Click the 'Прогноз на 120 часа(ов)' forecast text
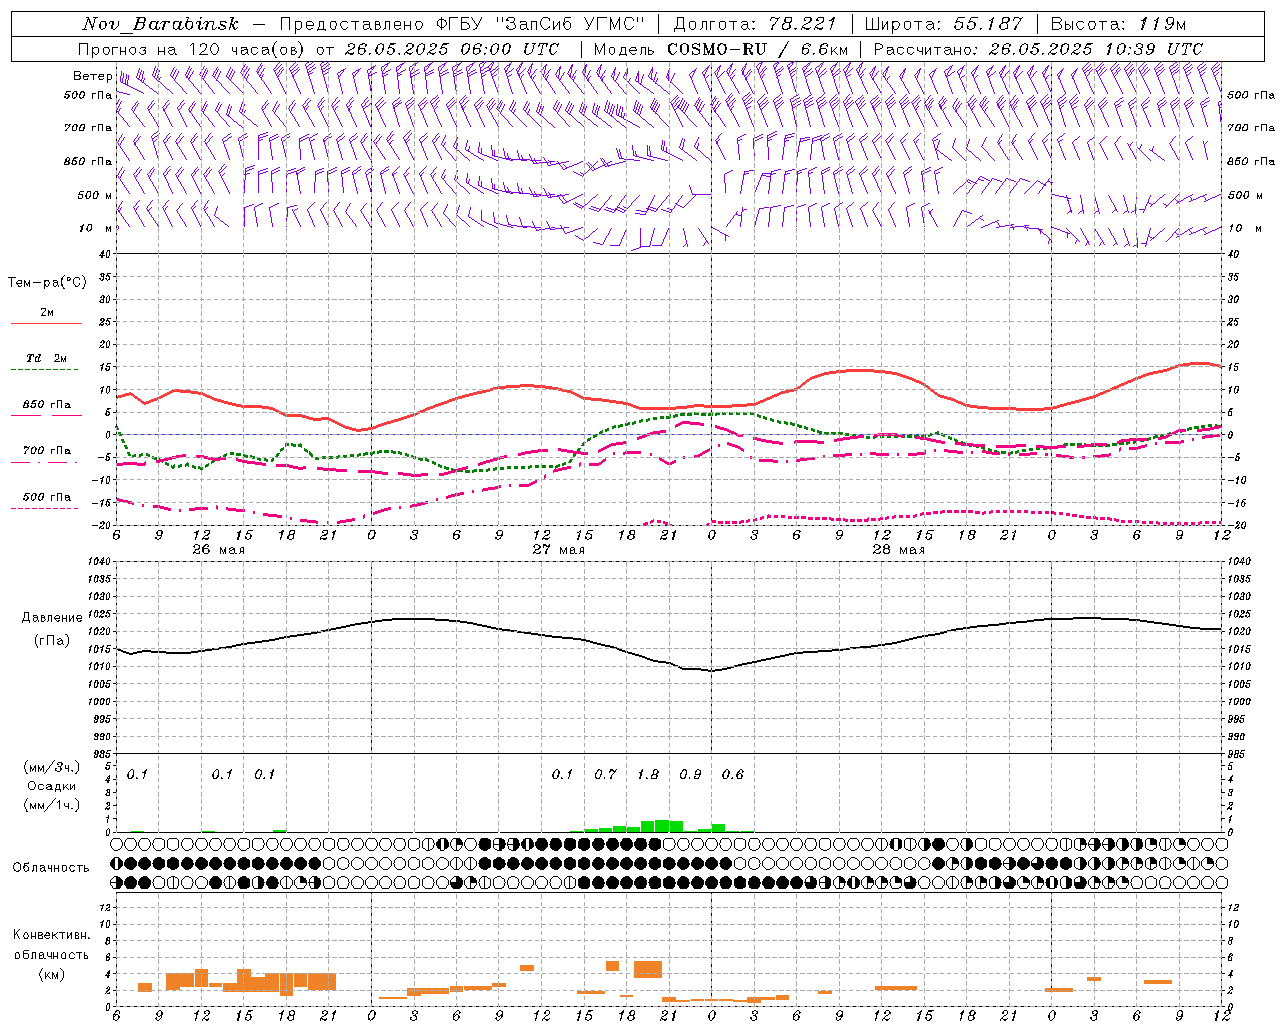The image size is (1280, 1024). click(193, 48)
